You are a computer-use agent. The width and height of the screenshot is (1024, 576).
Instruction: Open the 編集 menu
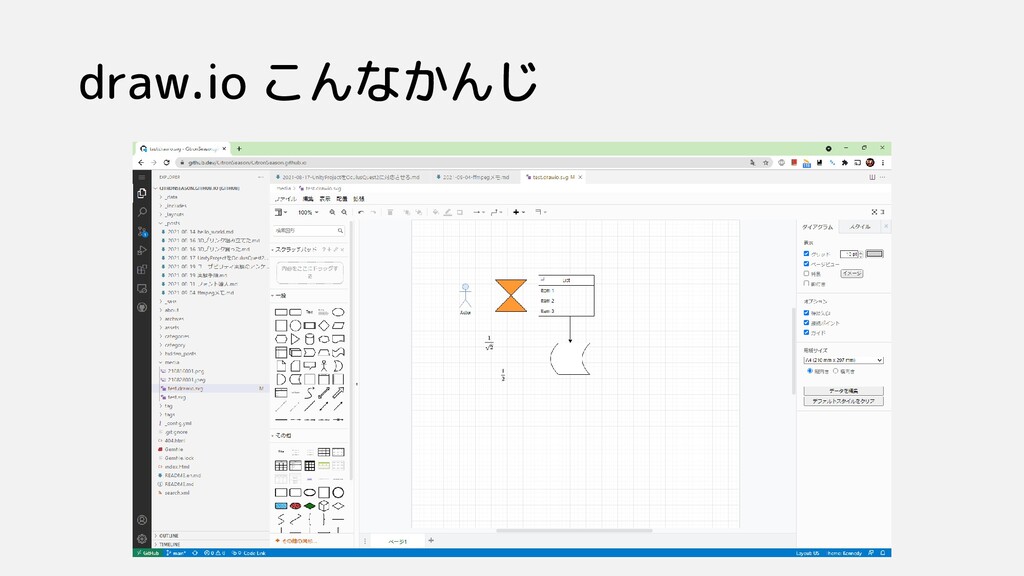[308, 199]
